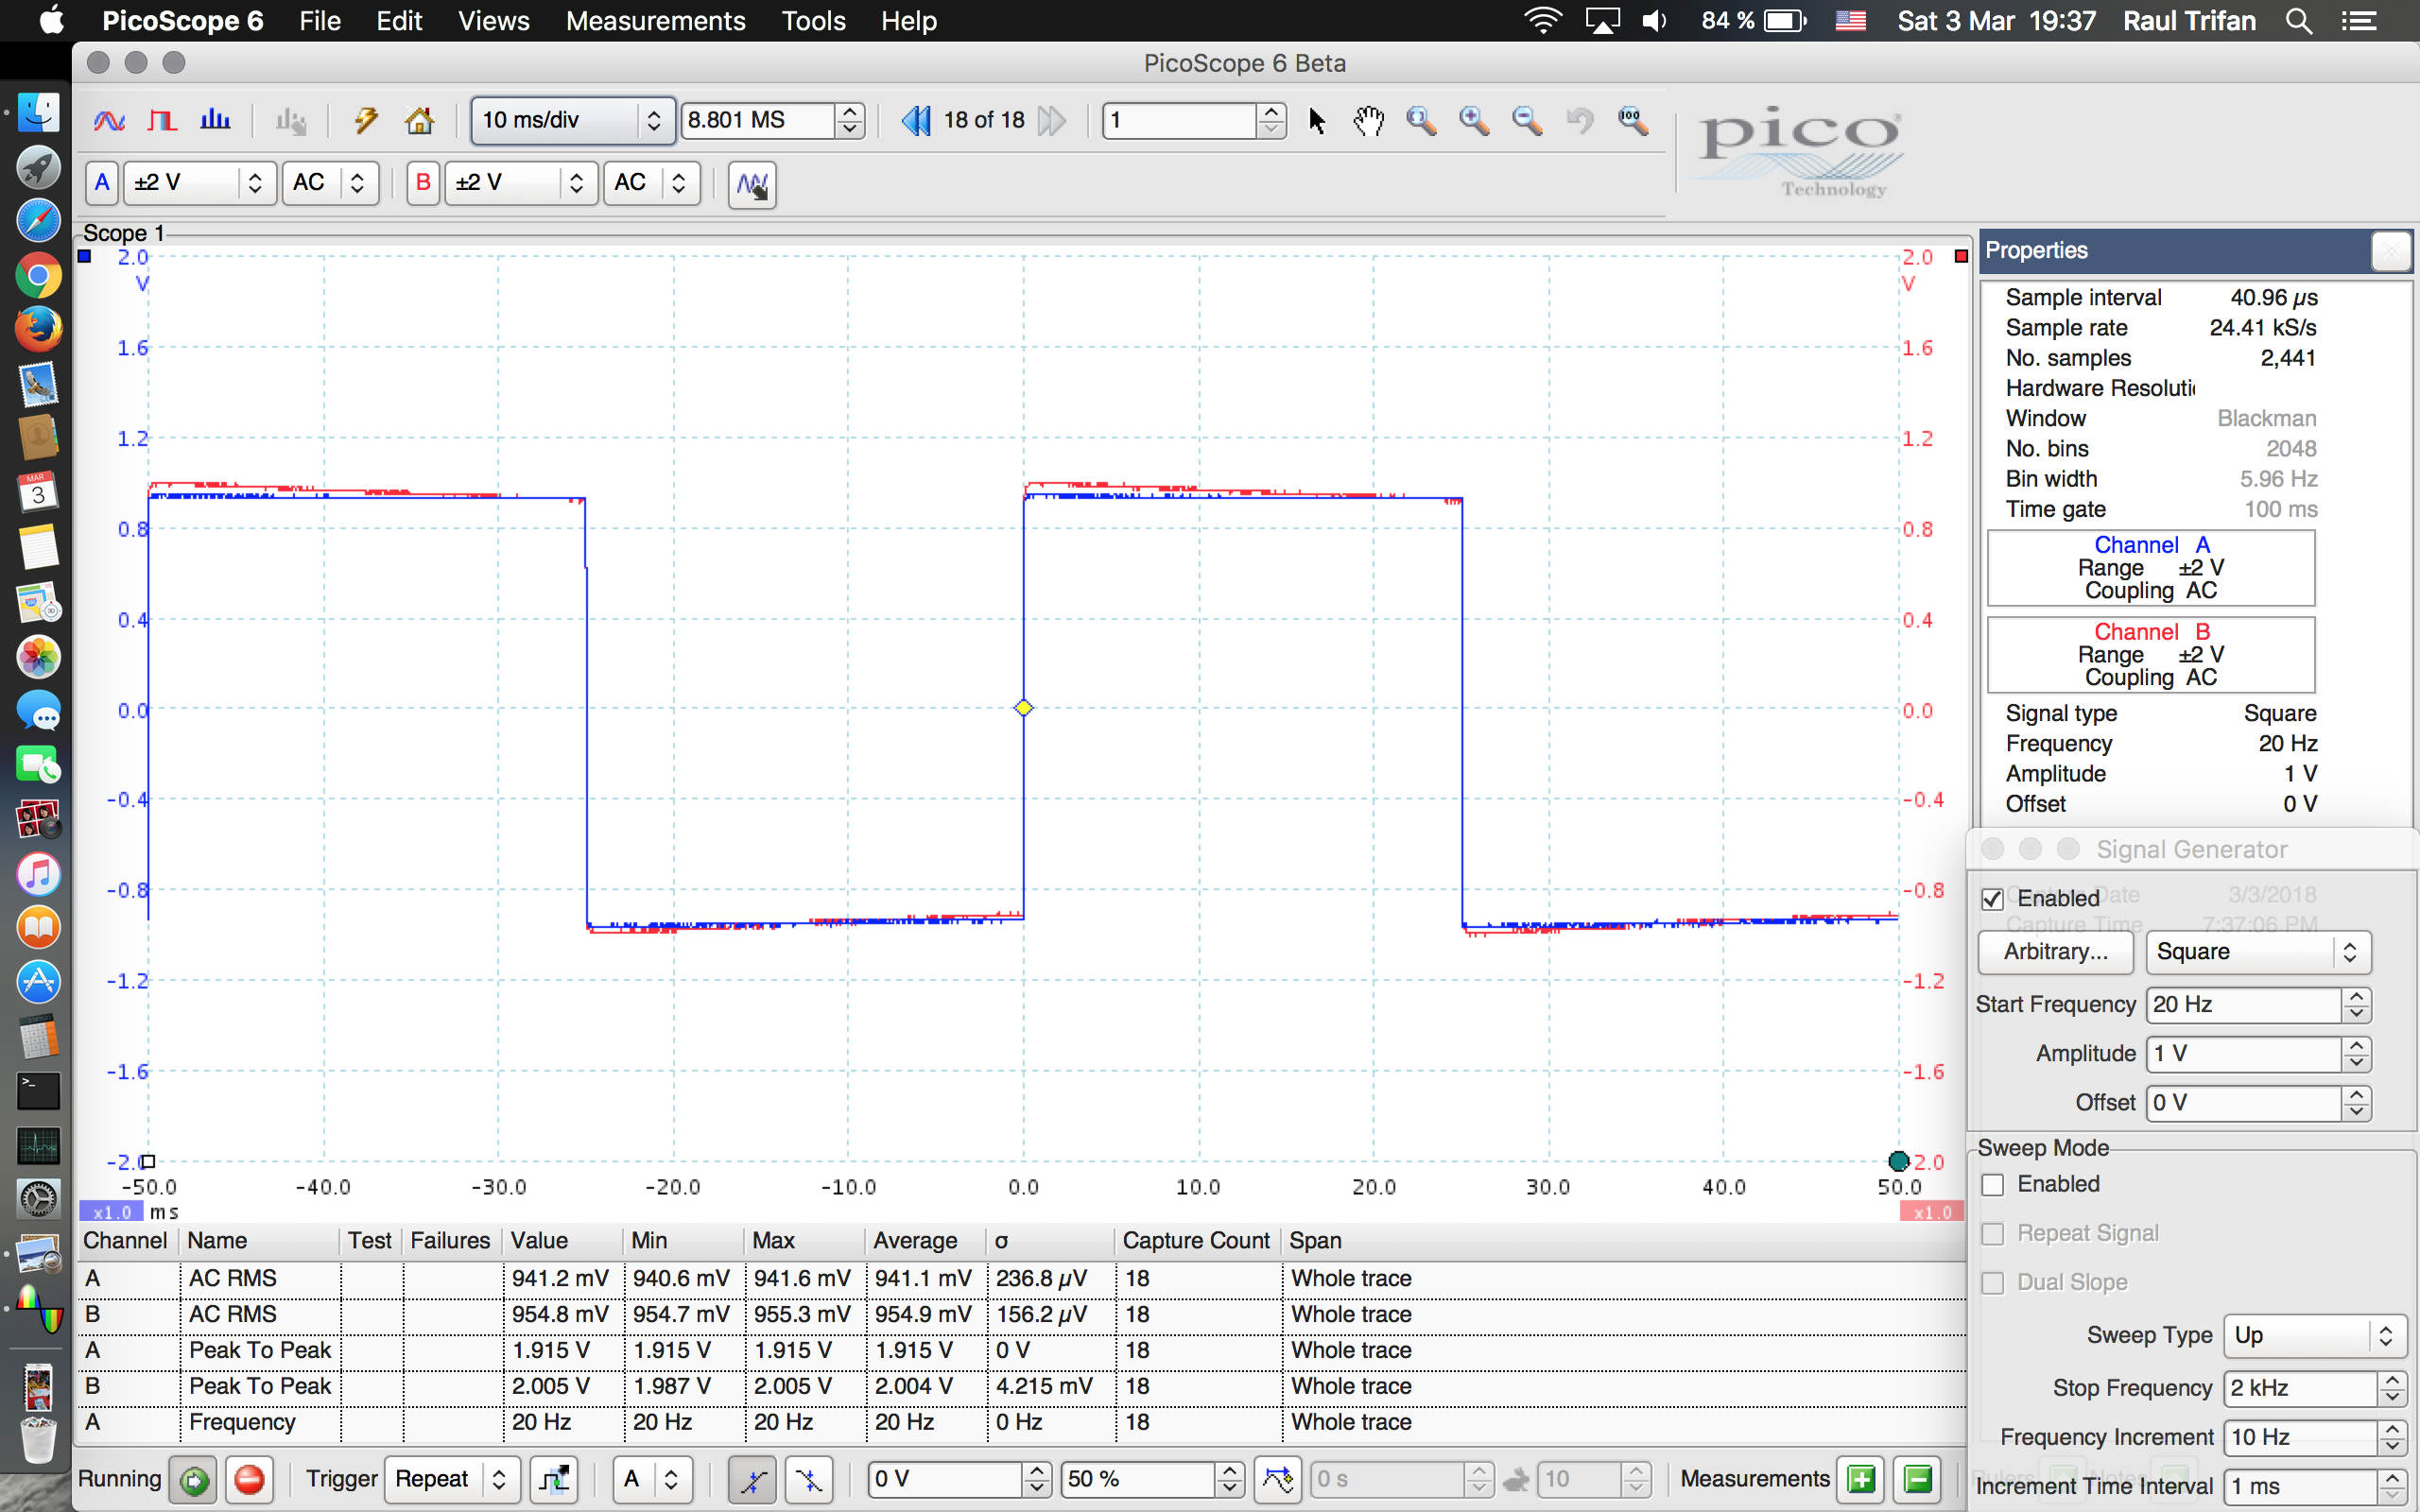Viewport: 2420px width, 1512px height.
Task: Click the Arbitrary... button
Action: pos(2056,952)
